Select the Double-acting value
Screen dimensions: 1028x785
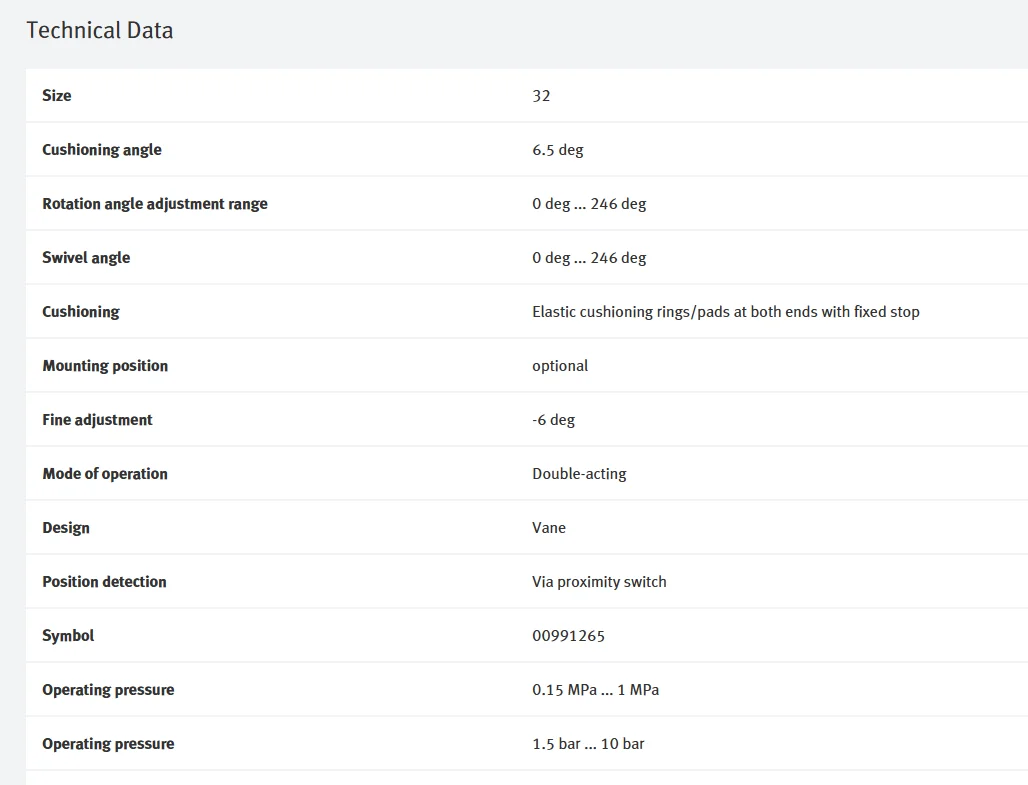pyautogui.click(x=579, y=474)
